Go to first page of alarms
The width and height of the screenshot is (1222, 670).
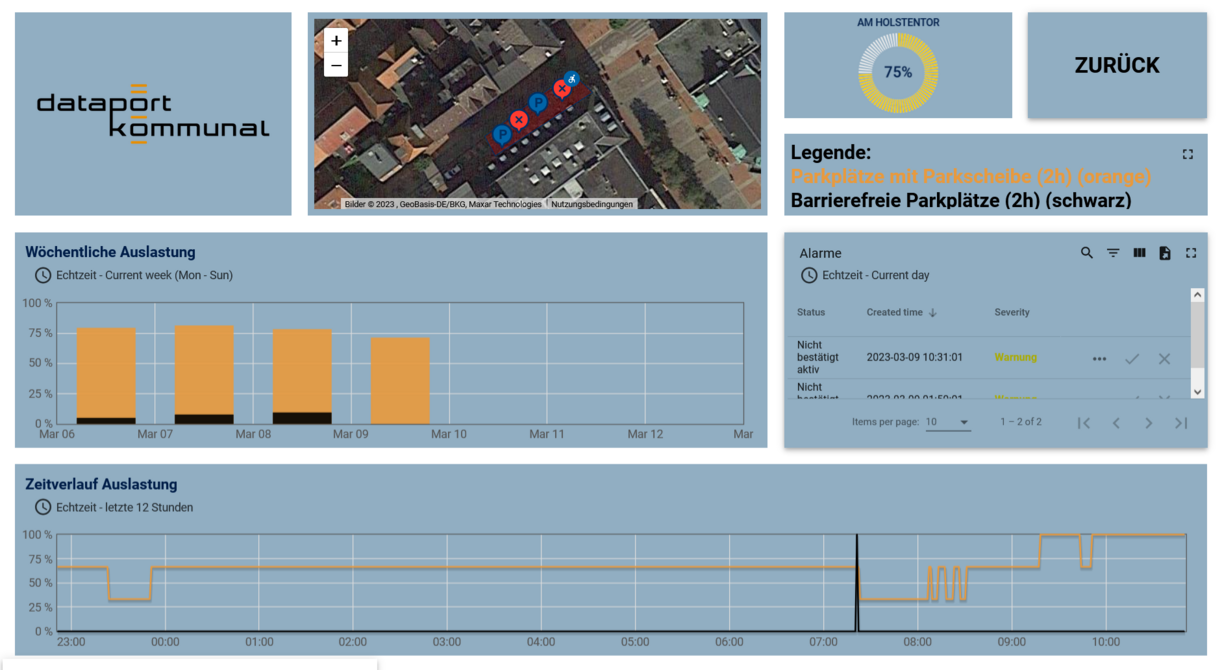[x=1084, y=423]
